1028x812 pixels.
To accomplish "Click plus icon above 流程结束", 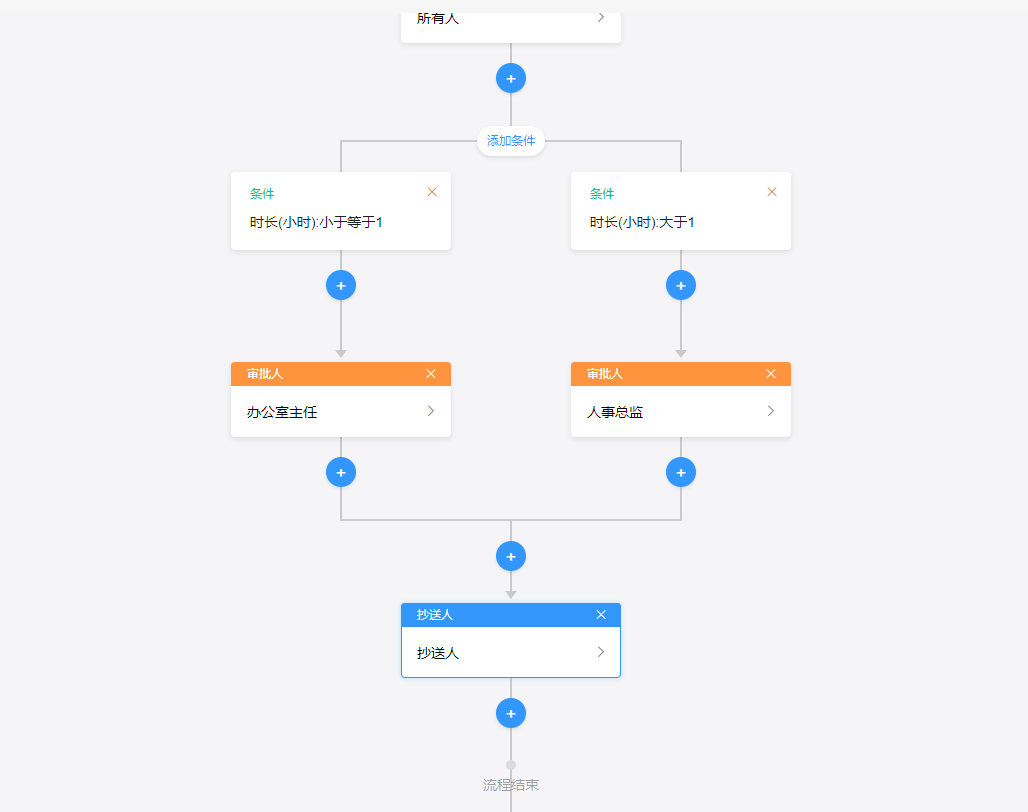I will (511, 713).
